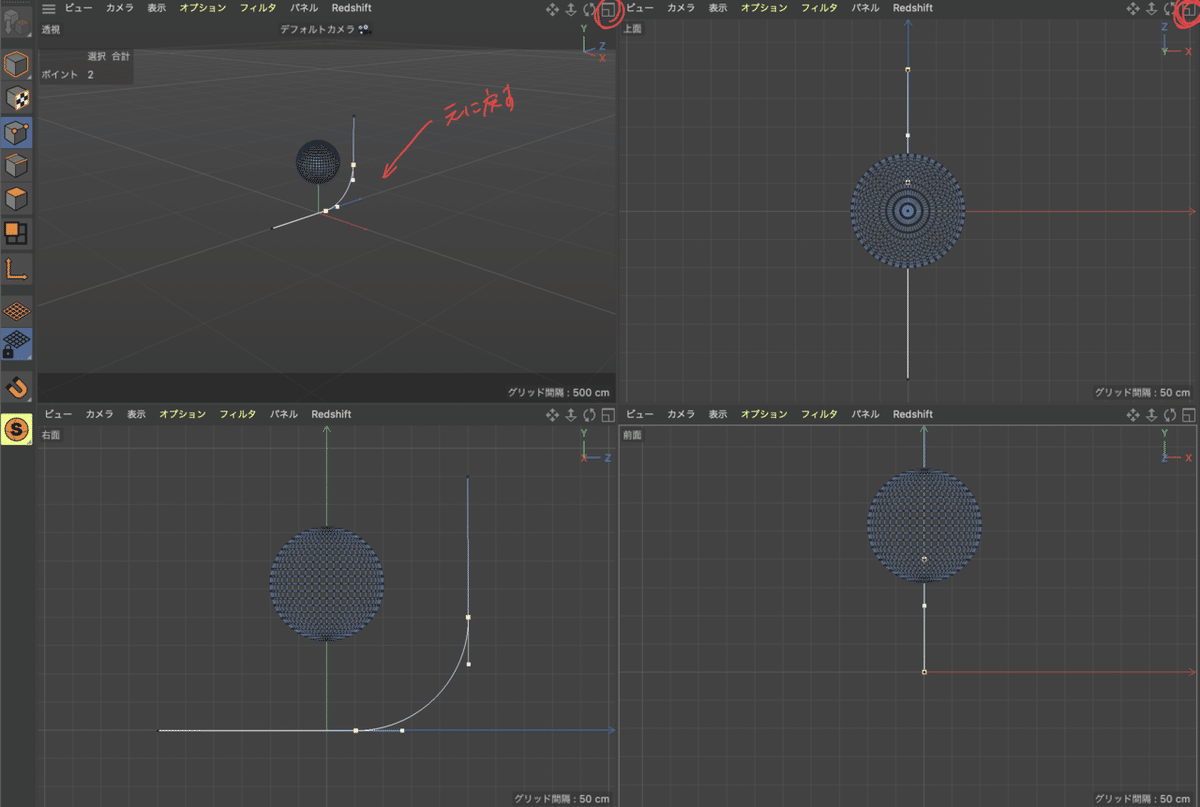Click the rotate icon in the 前面 view
The height and width of the screenshot is (807, 1200).
pos(1170,414)
